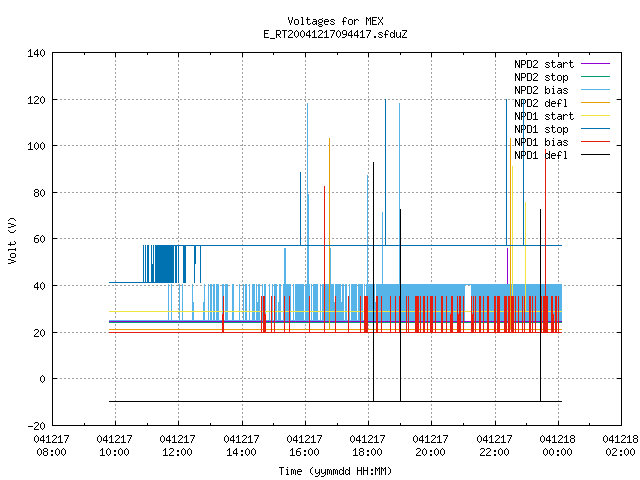Click the 041217 10:00 time tick label

point(115,446)
